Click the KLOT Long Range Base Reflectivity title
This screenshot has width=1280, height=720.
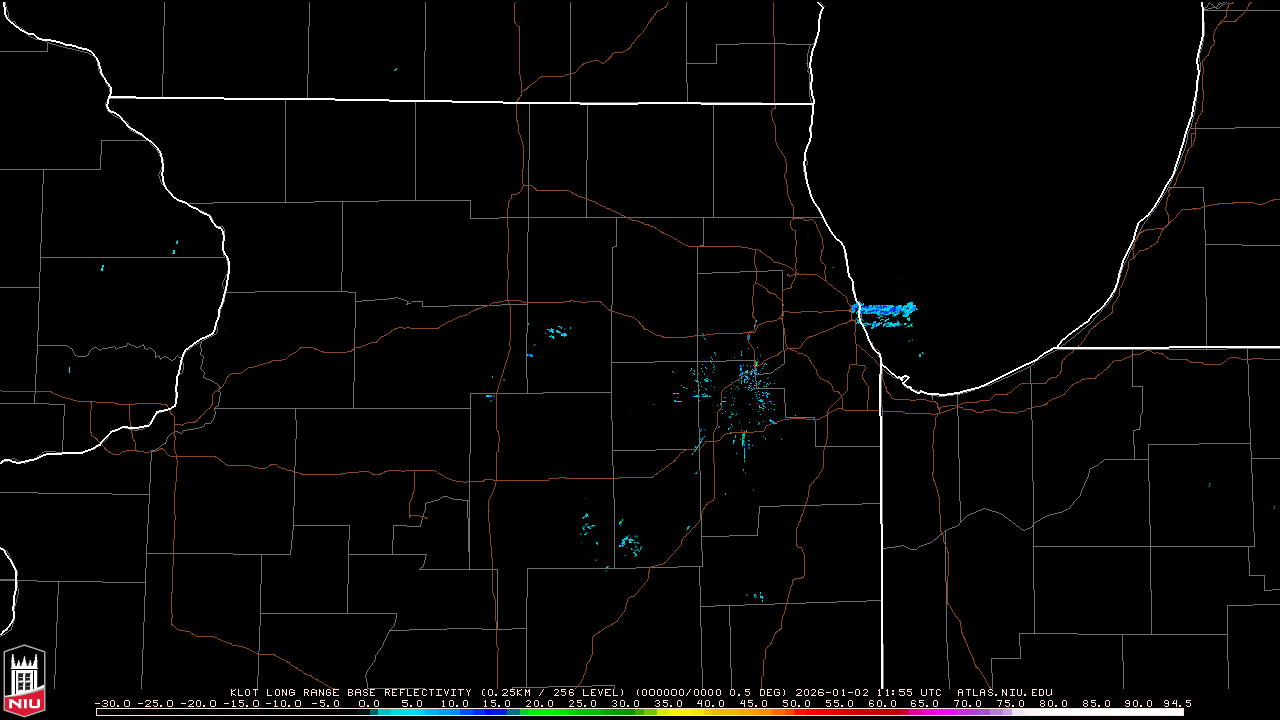[x=350, y=692]
